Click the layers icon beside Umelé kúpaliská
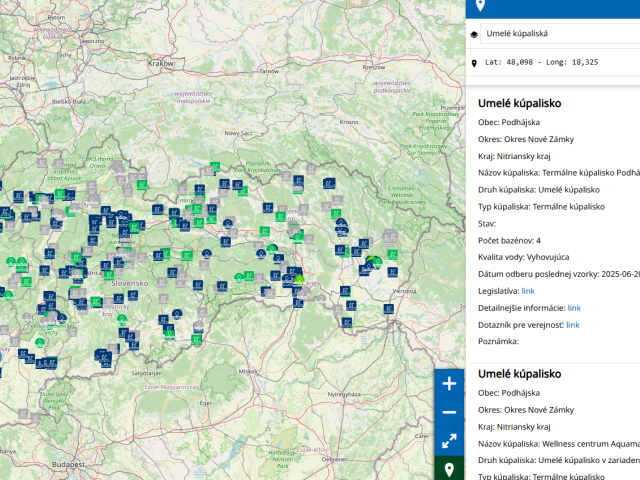The image size is (640, 480). [x=474, y=34]
